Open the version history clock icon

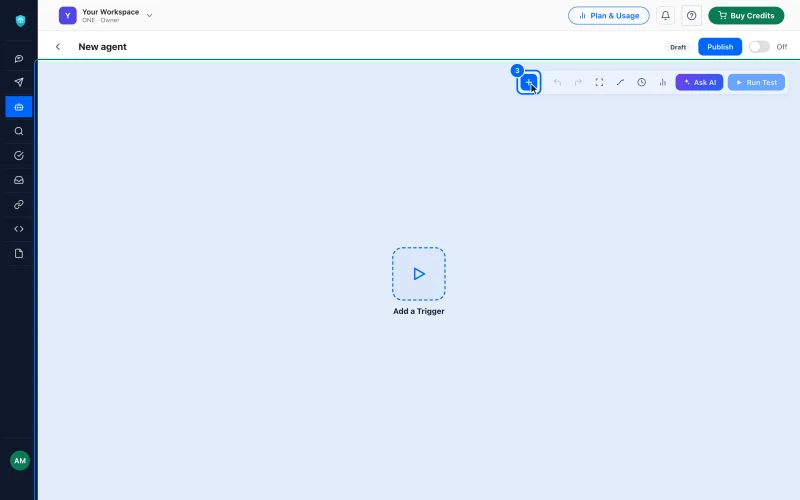click(x=641, y=82)
